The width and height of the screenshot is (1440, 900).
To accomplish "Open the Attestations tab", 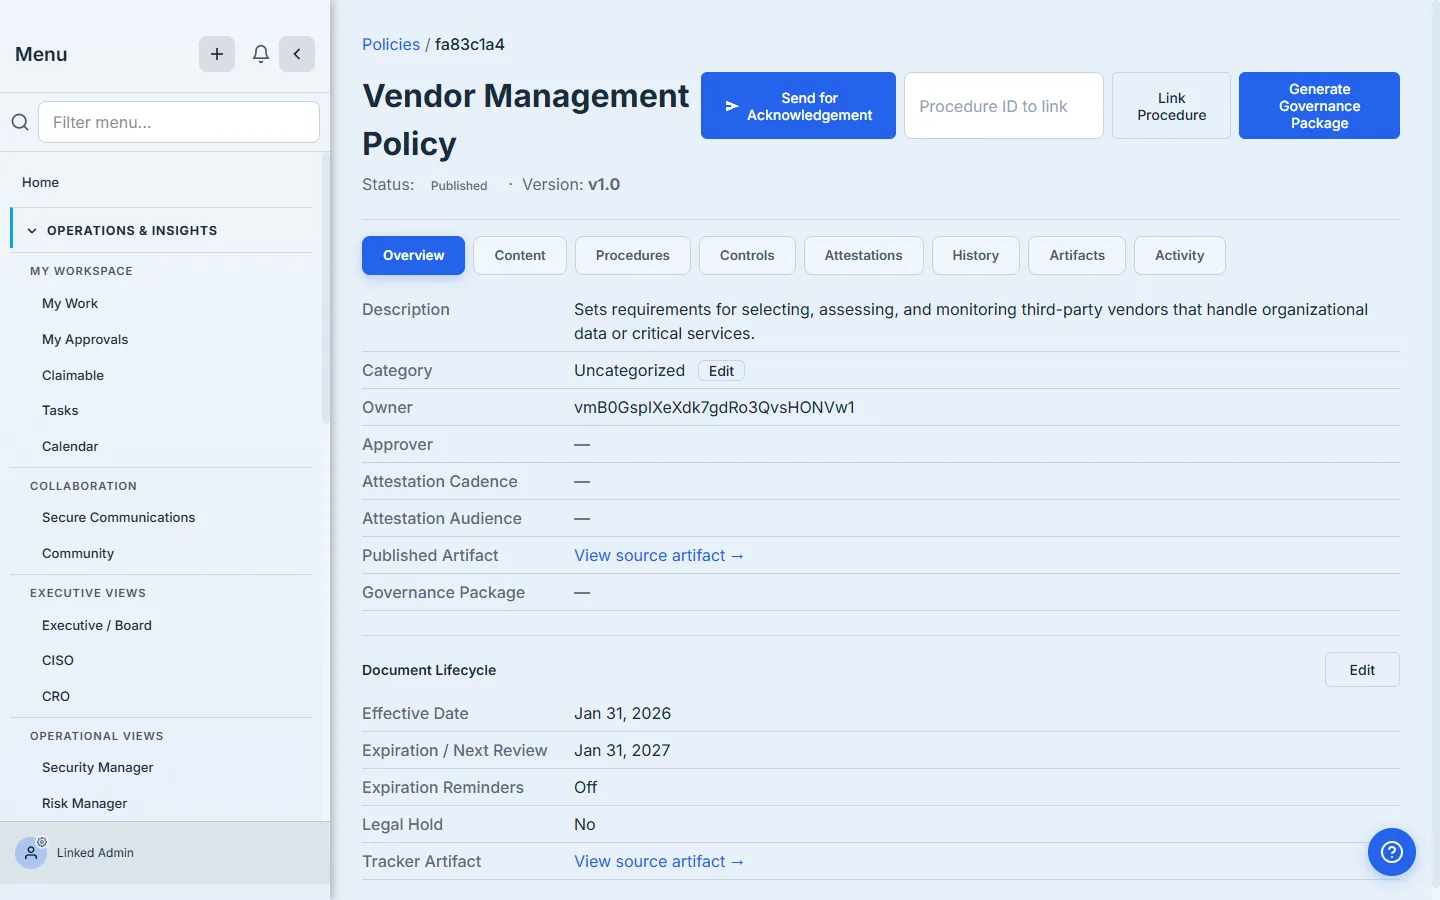I will [x=864, y=255].
